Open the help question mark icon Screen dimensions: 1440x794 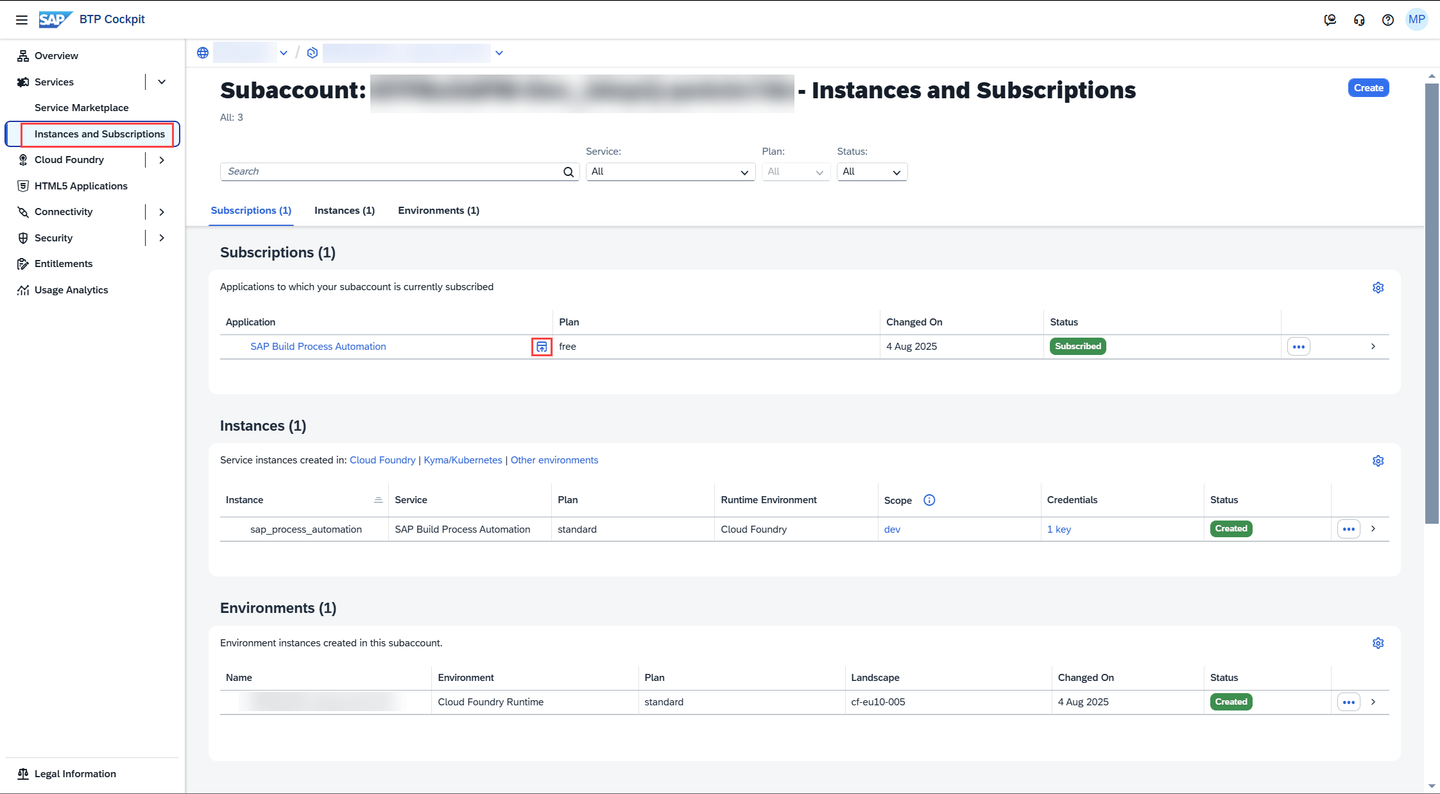1388,19
